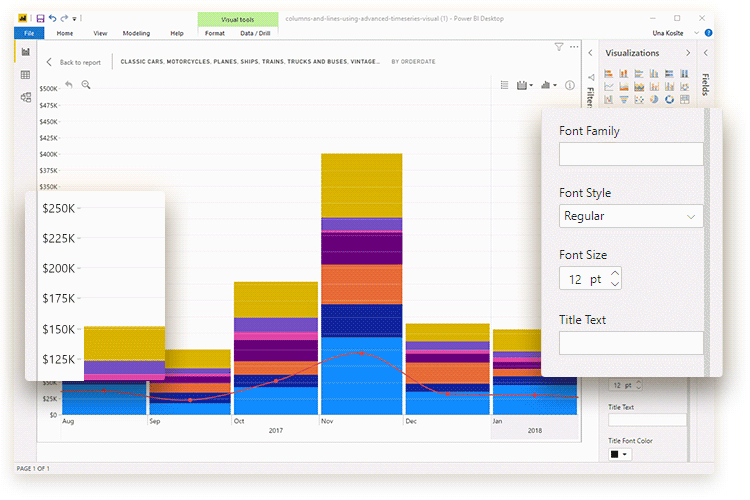The image size is (750, 500).
Task: Select the Ribbon chart visualization
Action: 685,86
